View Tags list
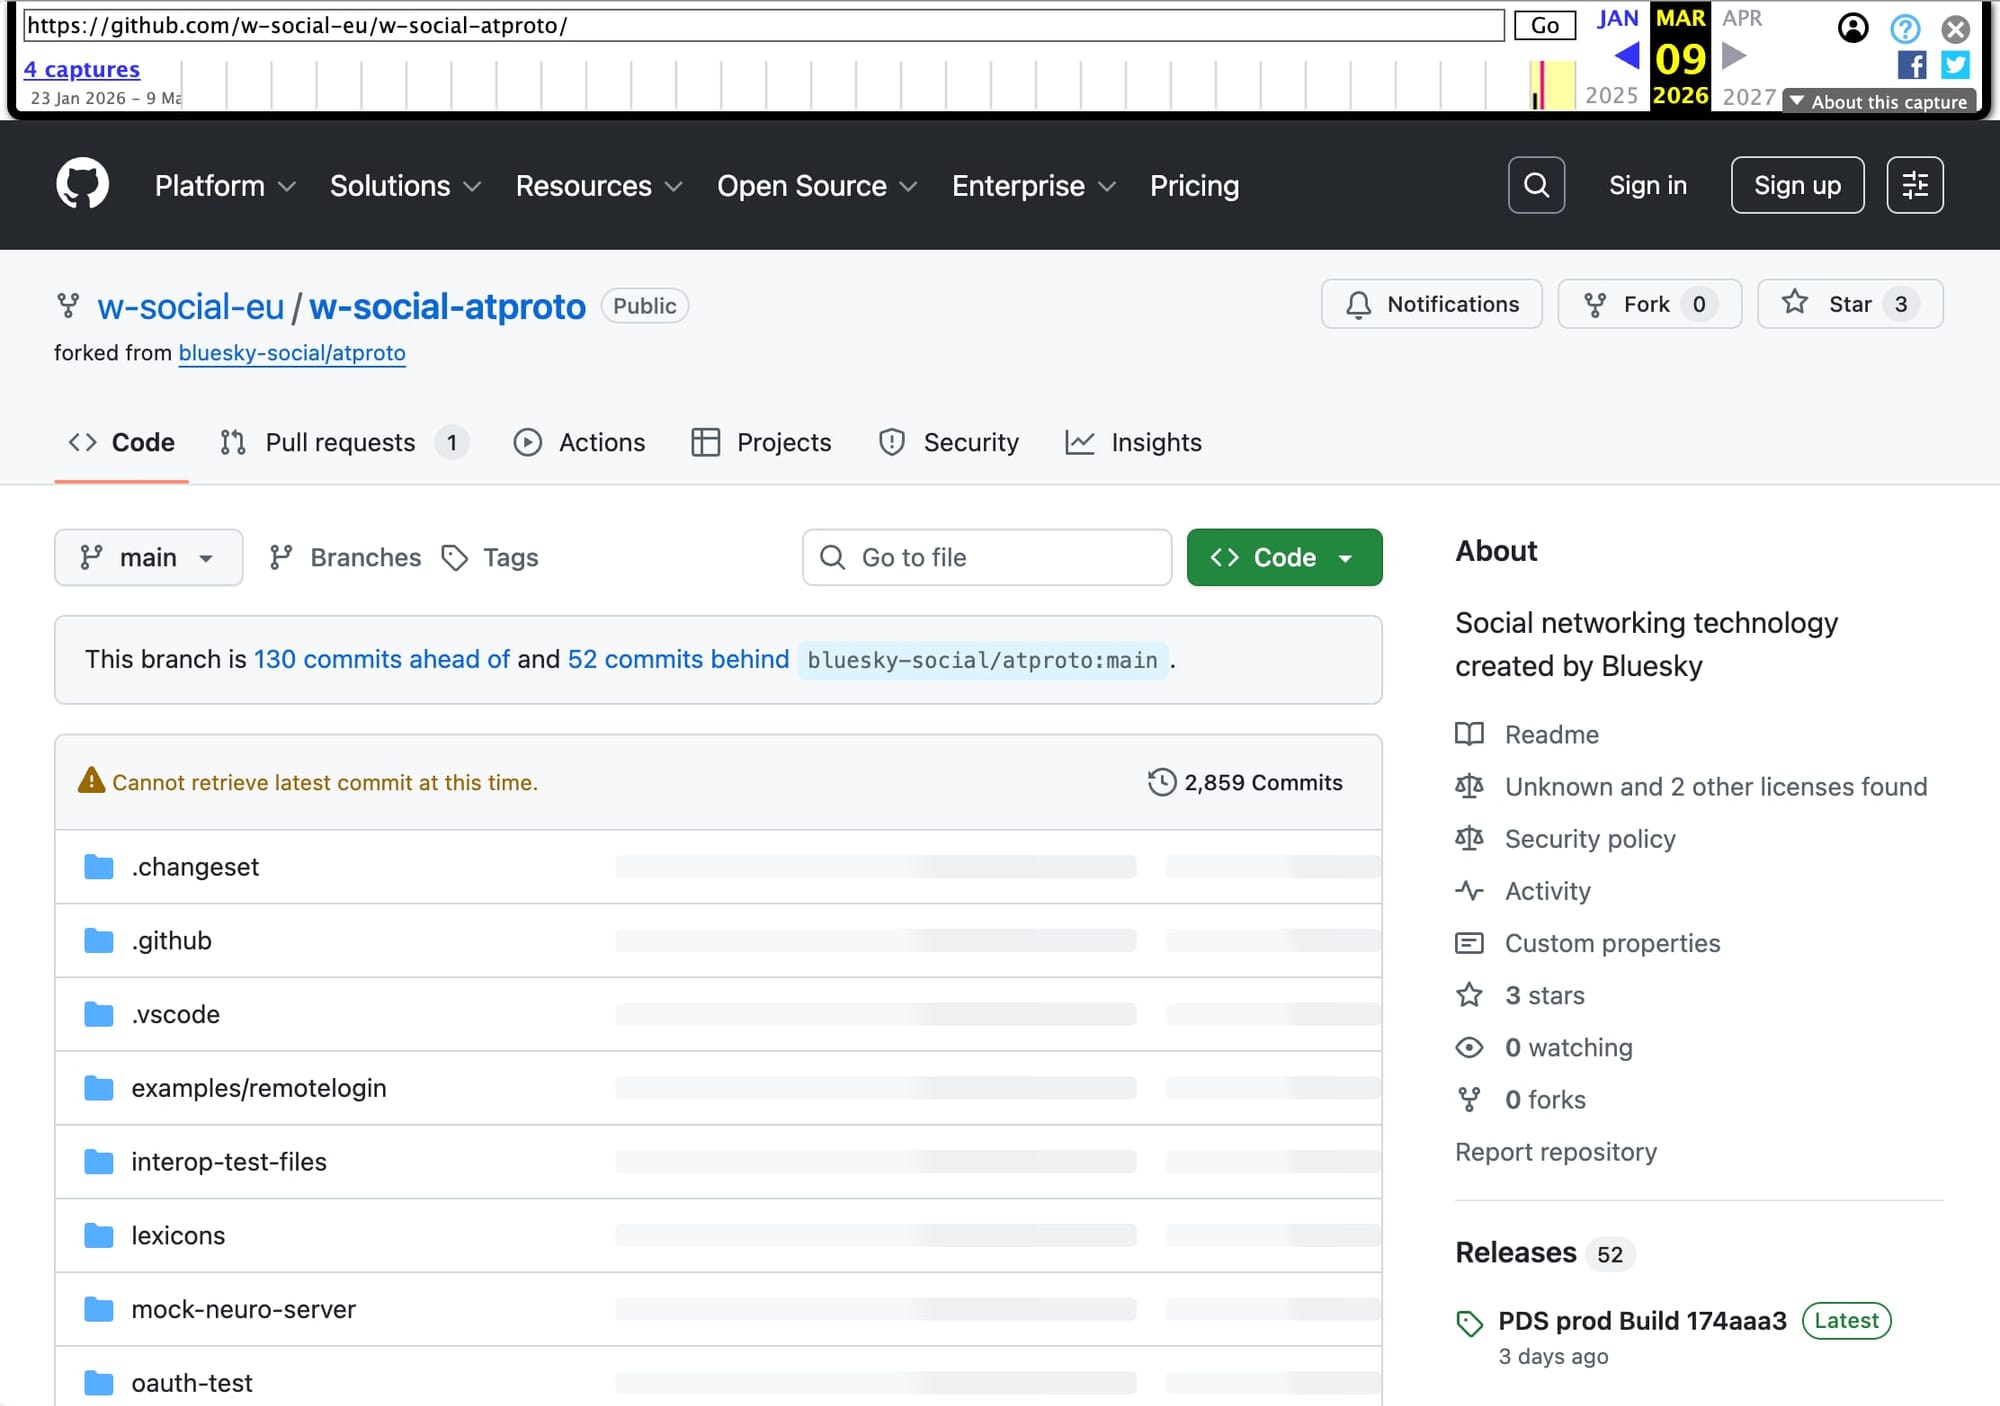Viewport: 2000px width, 1406px height. (x=490, y=557)
